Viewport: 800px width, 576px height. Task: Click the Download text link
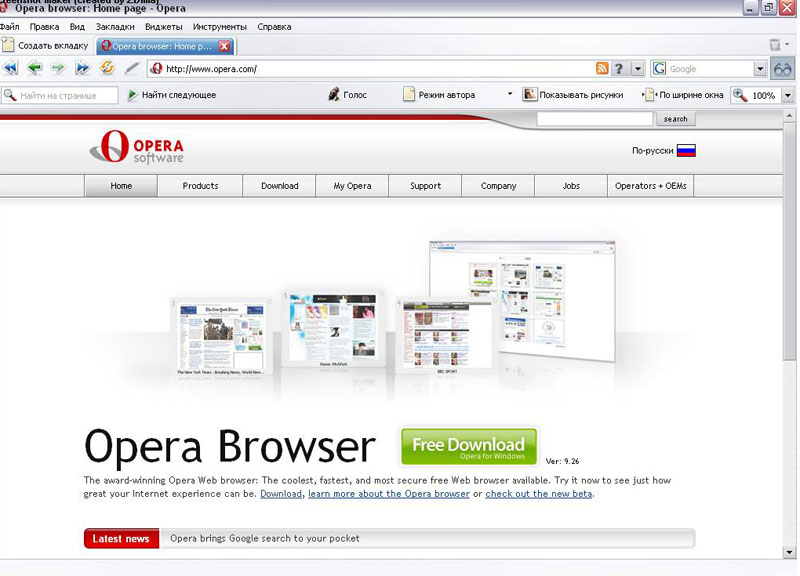tap(281, 494)
